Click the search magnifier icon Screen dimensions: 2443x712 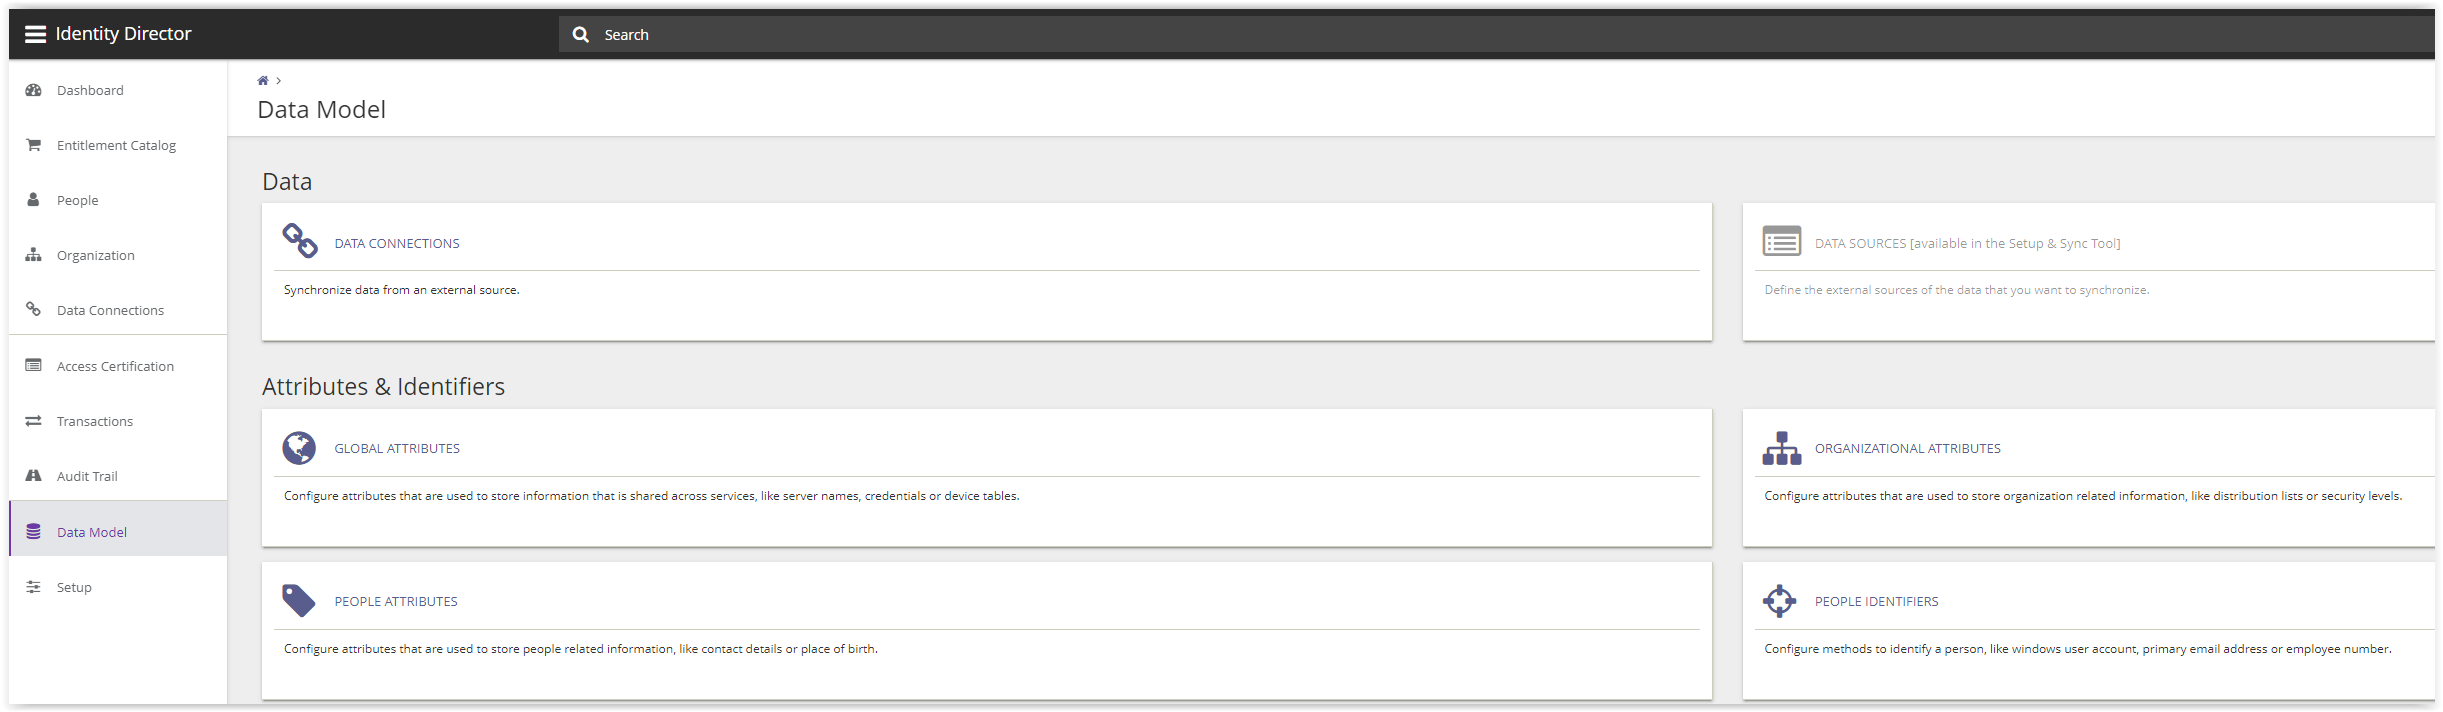pos(581,35)
